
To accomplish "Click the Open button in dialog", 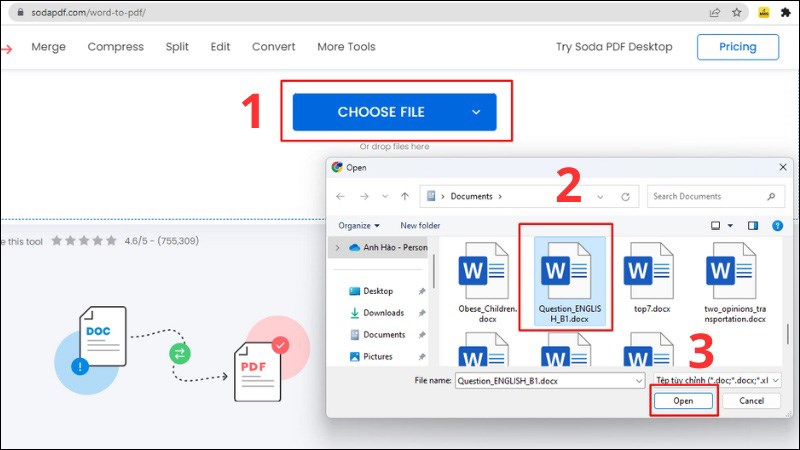I will coord(683,401).
